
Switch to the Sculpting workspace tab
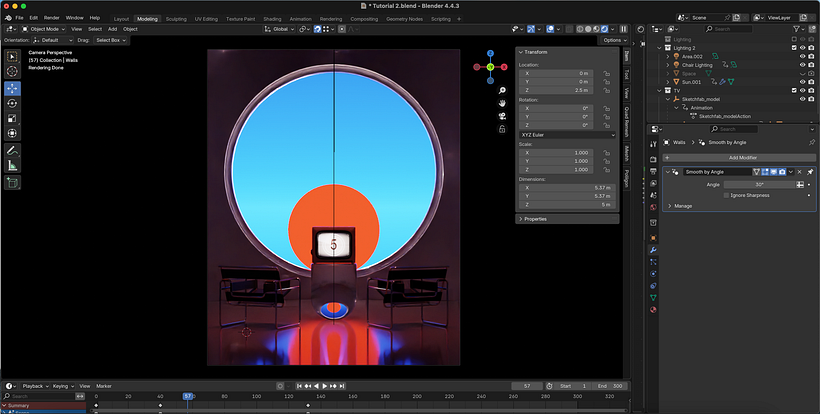(x=176, y=19)
